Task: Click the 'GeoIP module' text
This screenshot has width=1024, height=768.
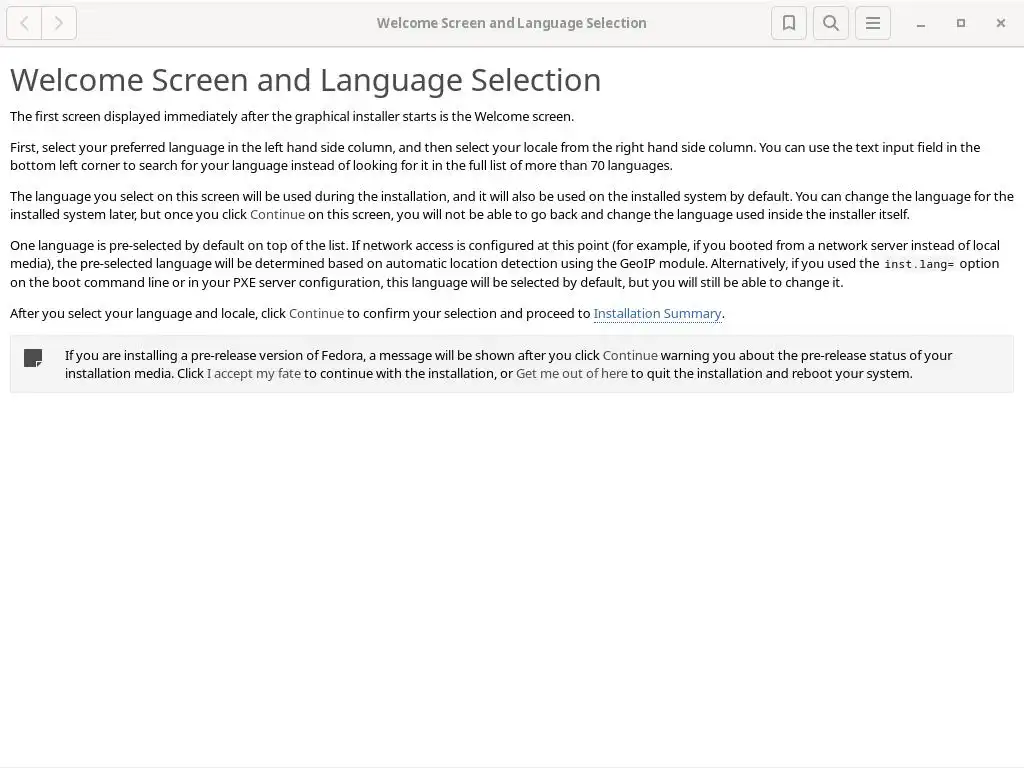Action: [663, 264]
